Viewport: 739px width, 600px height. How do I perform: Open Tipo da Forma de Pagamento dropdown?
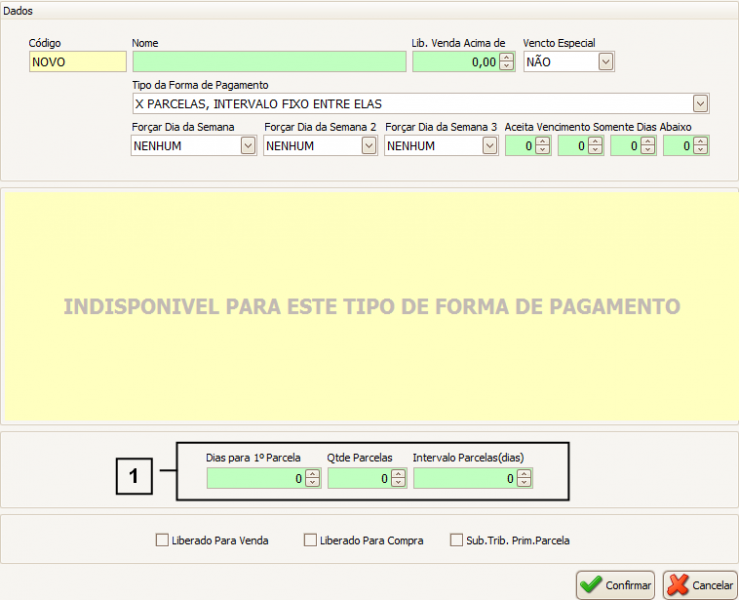point(700,104)
